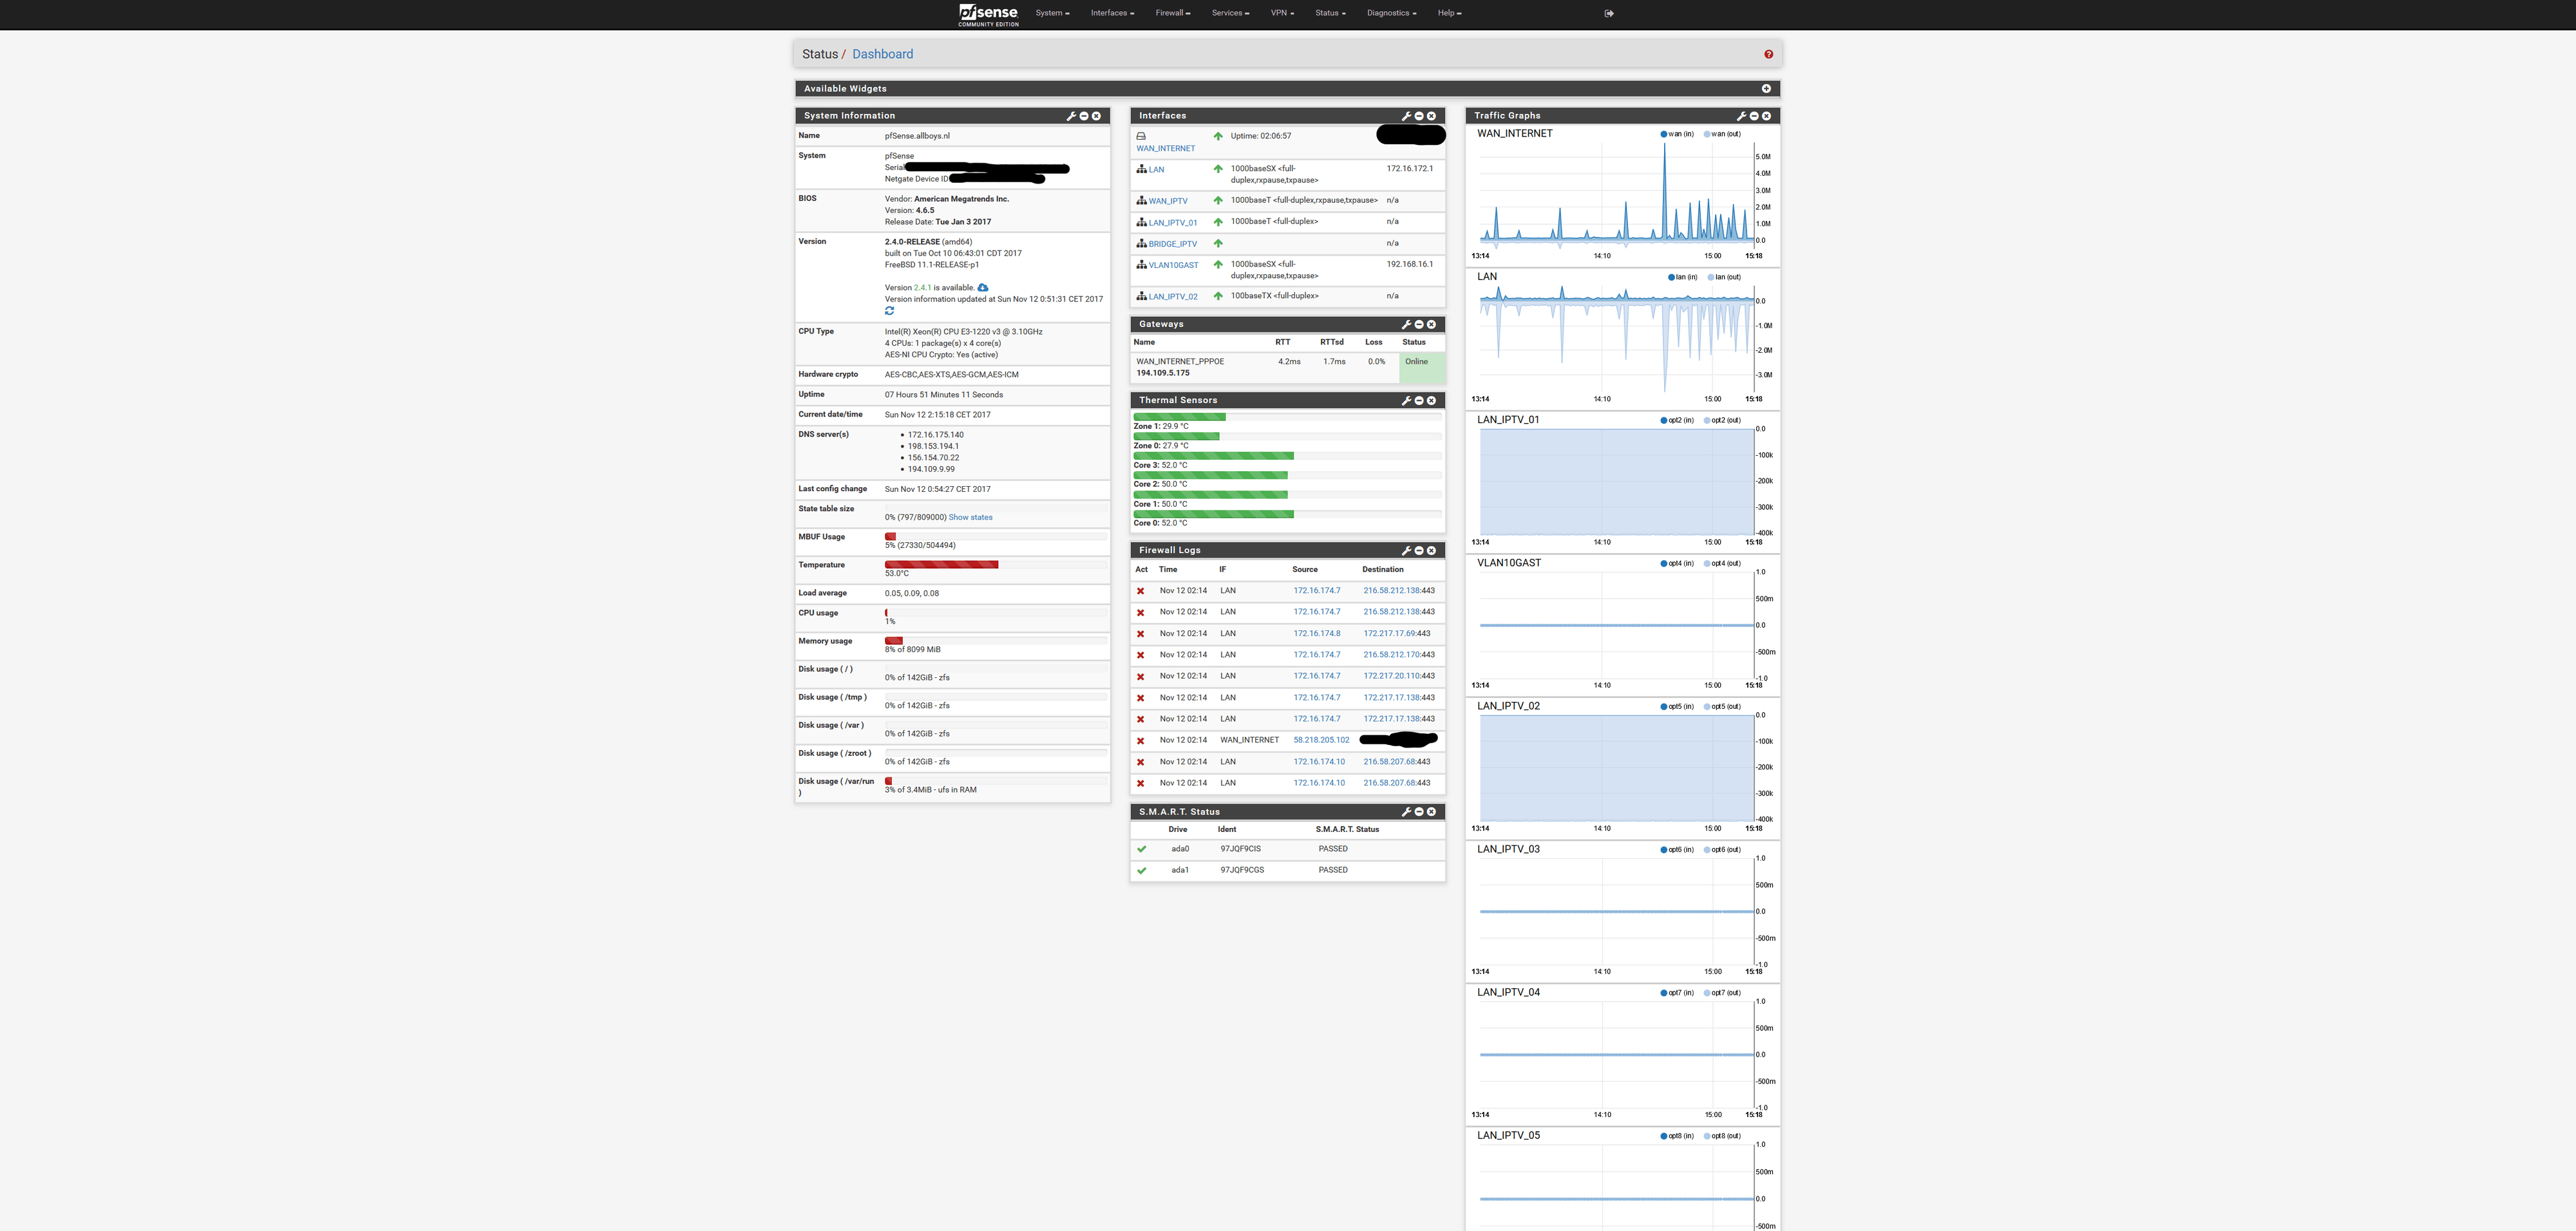Close the S.M.A.R.T. Status widget
Screen dimensions: 2576x1231
1431,812
